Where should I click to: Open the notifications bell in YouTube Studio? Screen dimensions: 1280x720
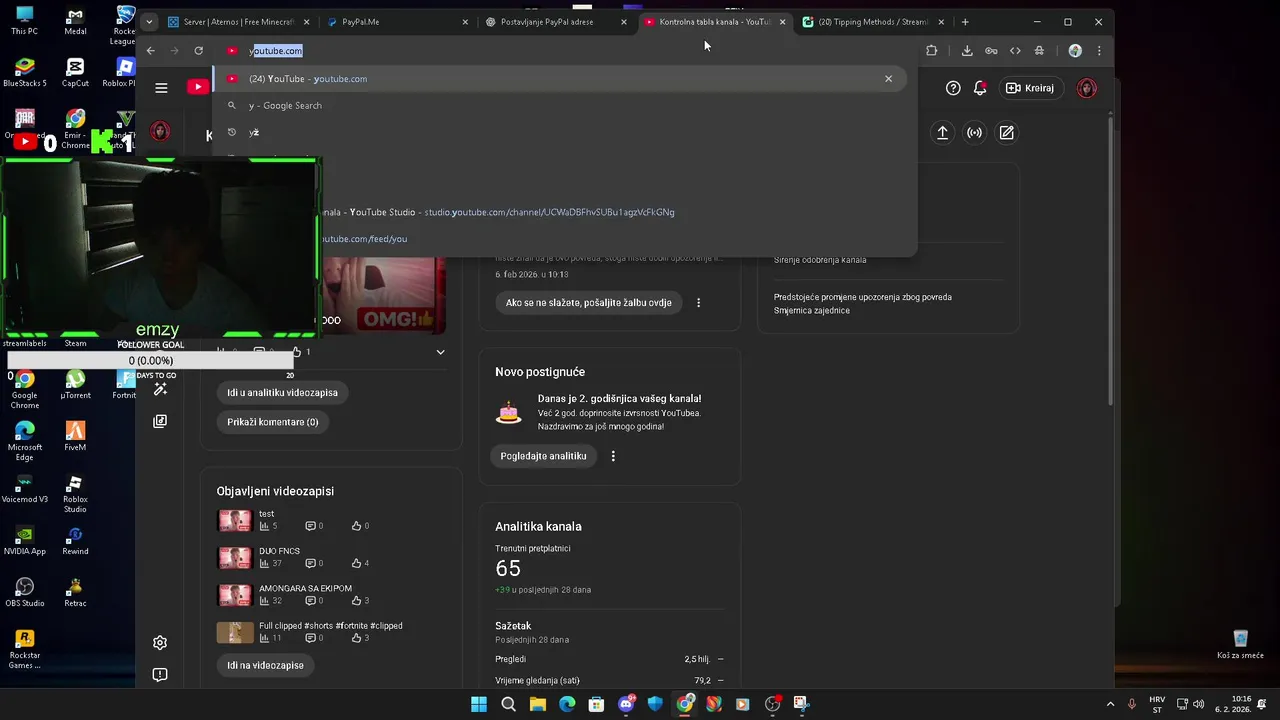click(x=980, y=88)
